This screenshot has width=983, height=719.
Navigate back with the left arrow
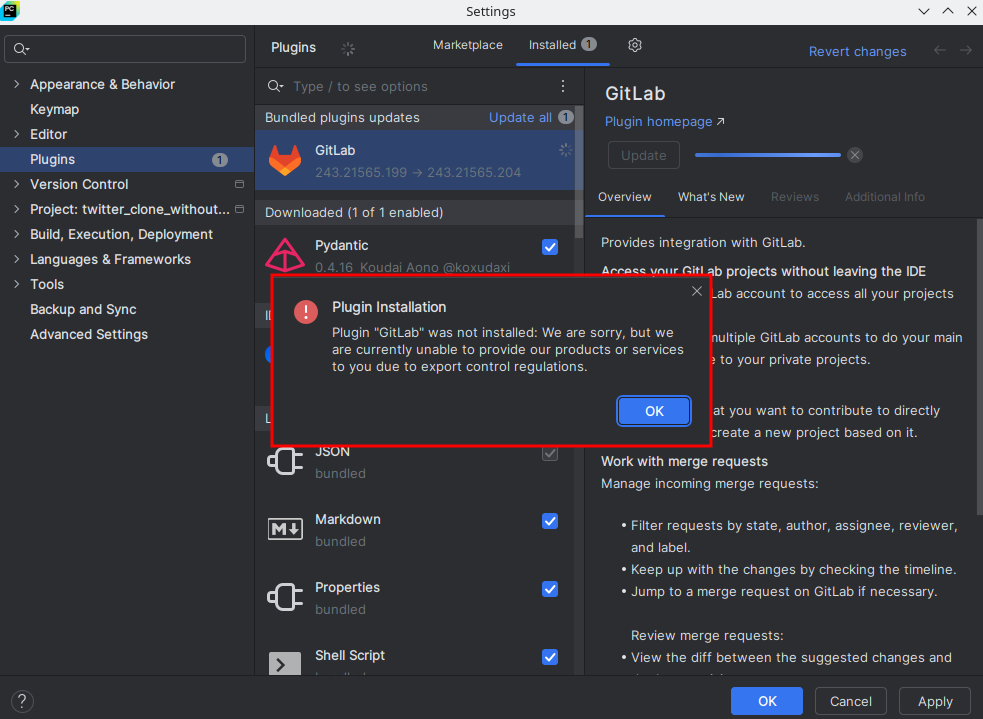point(940,50)
